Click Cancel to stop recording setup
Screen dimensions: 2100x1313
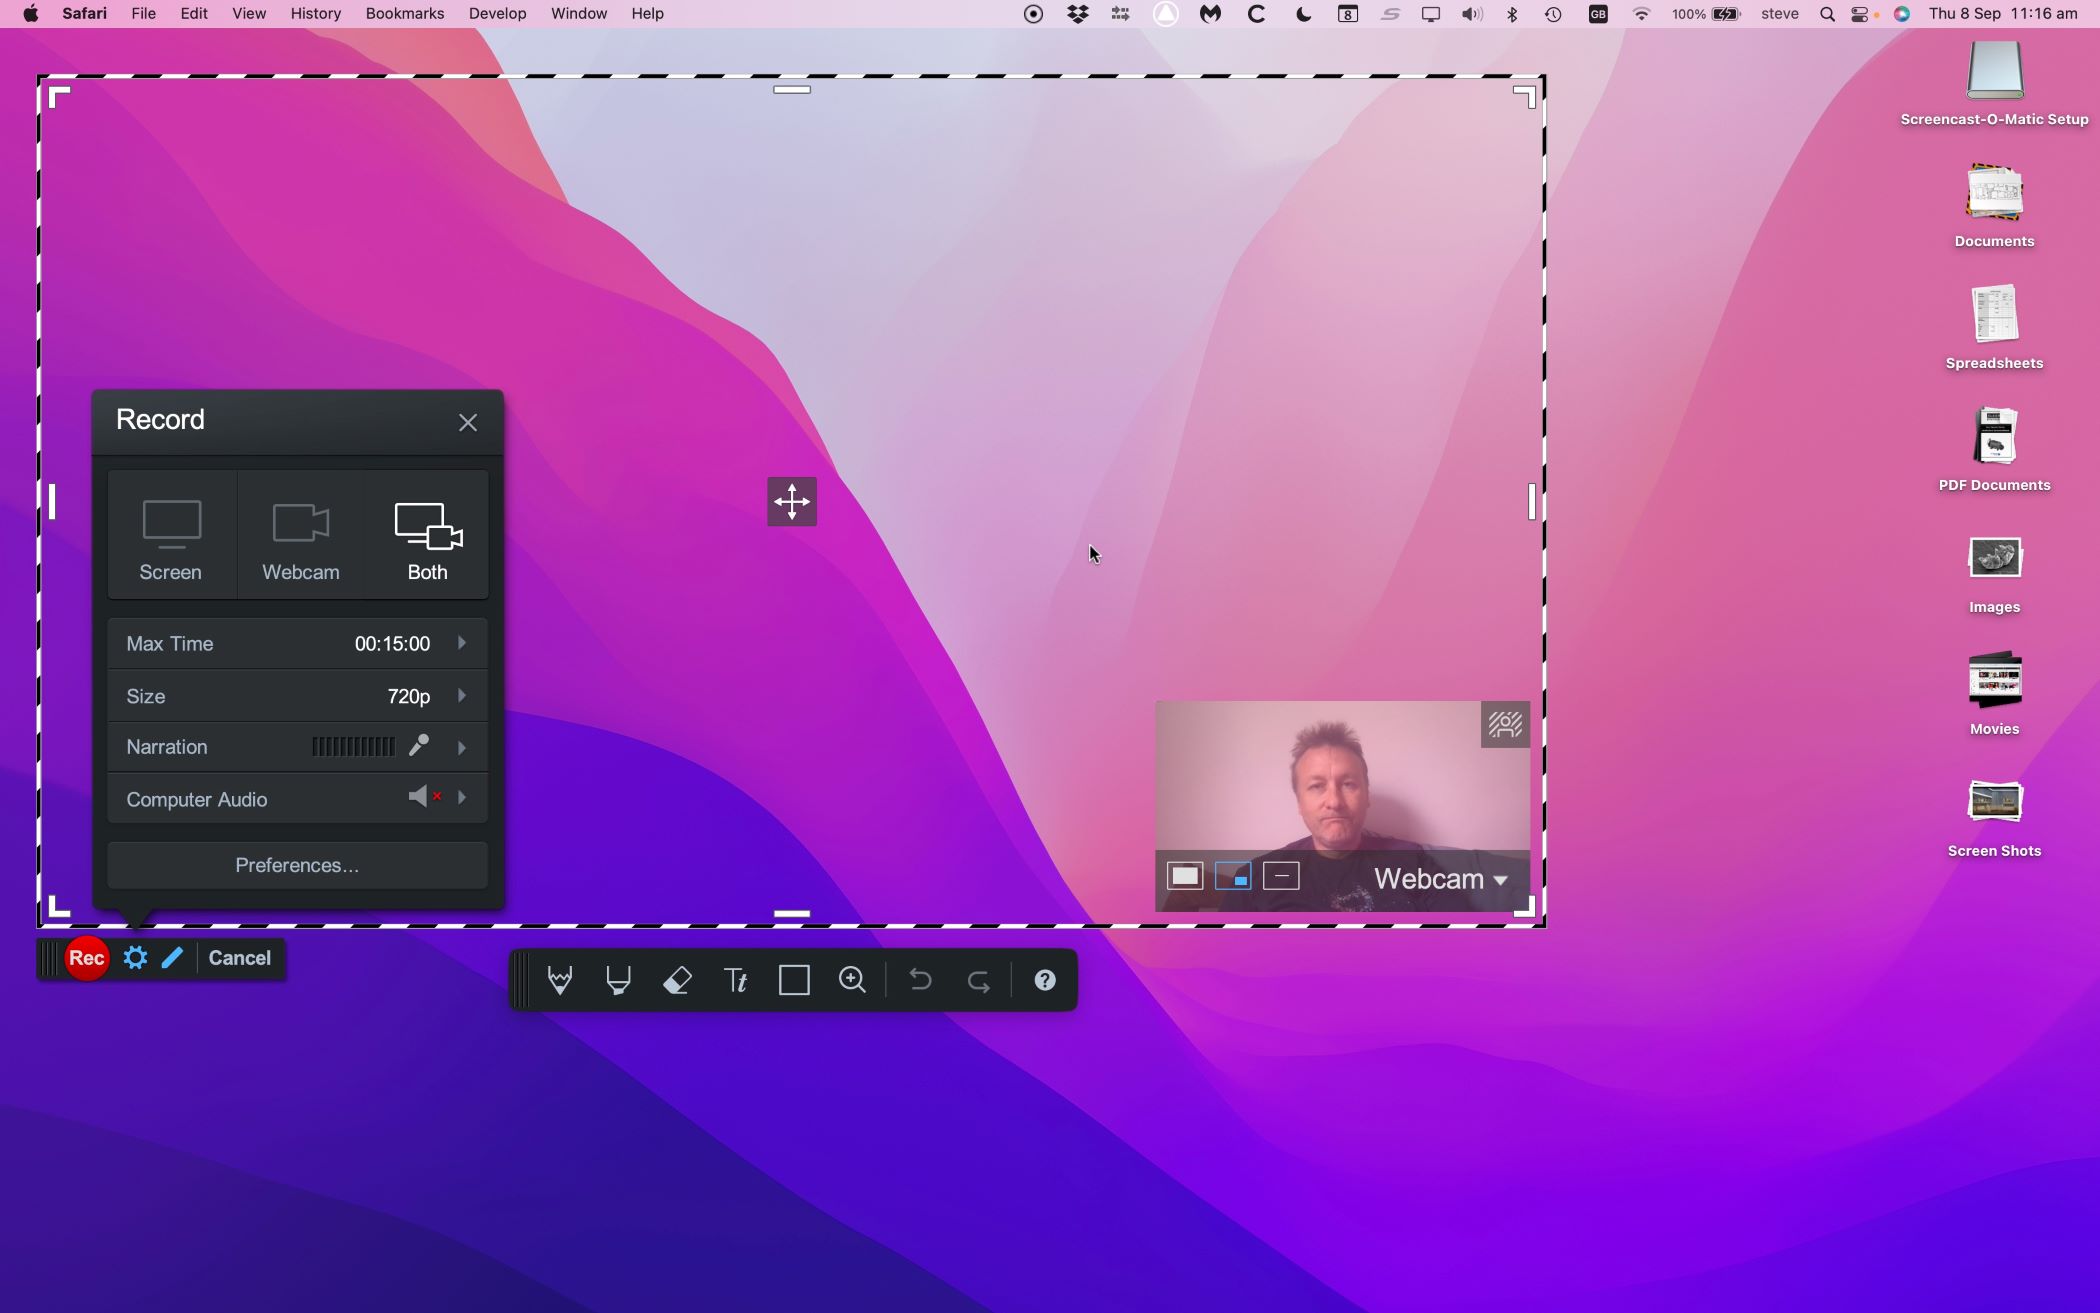[239, 956]
